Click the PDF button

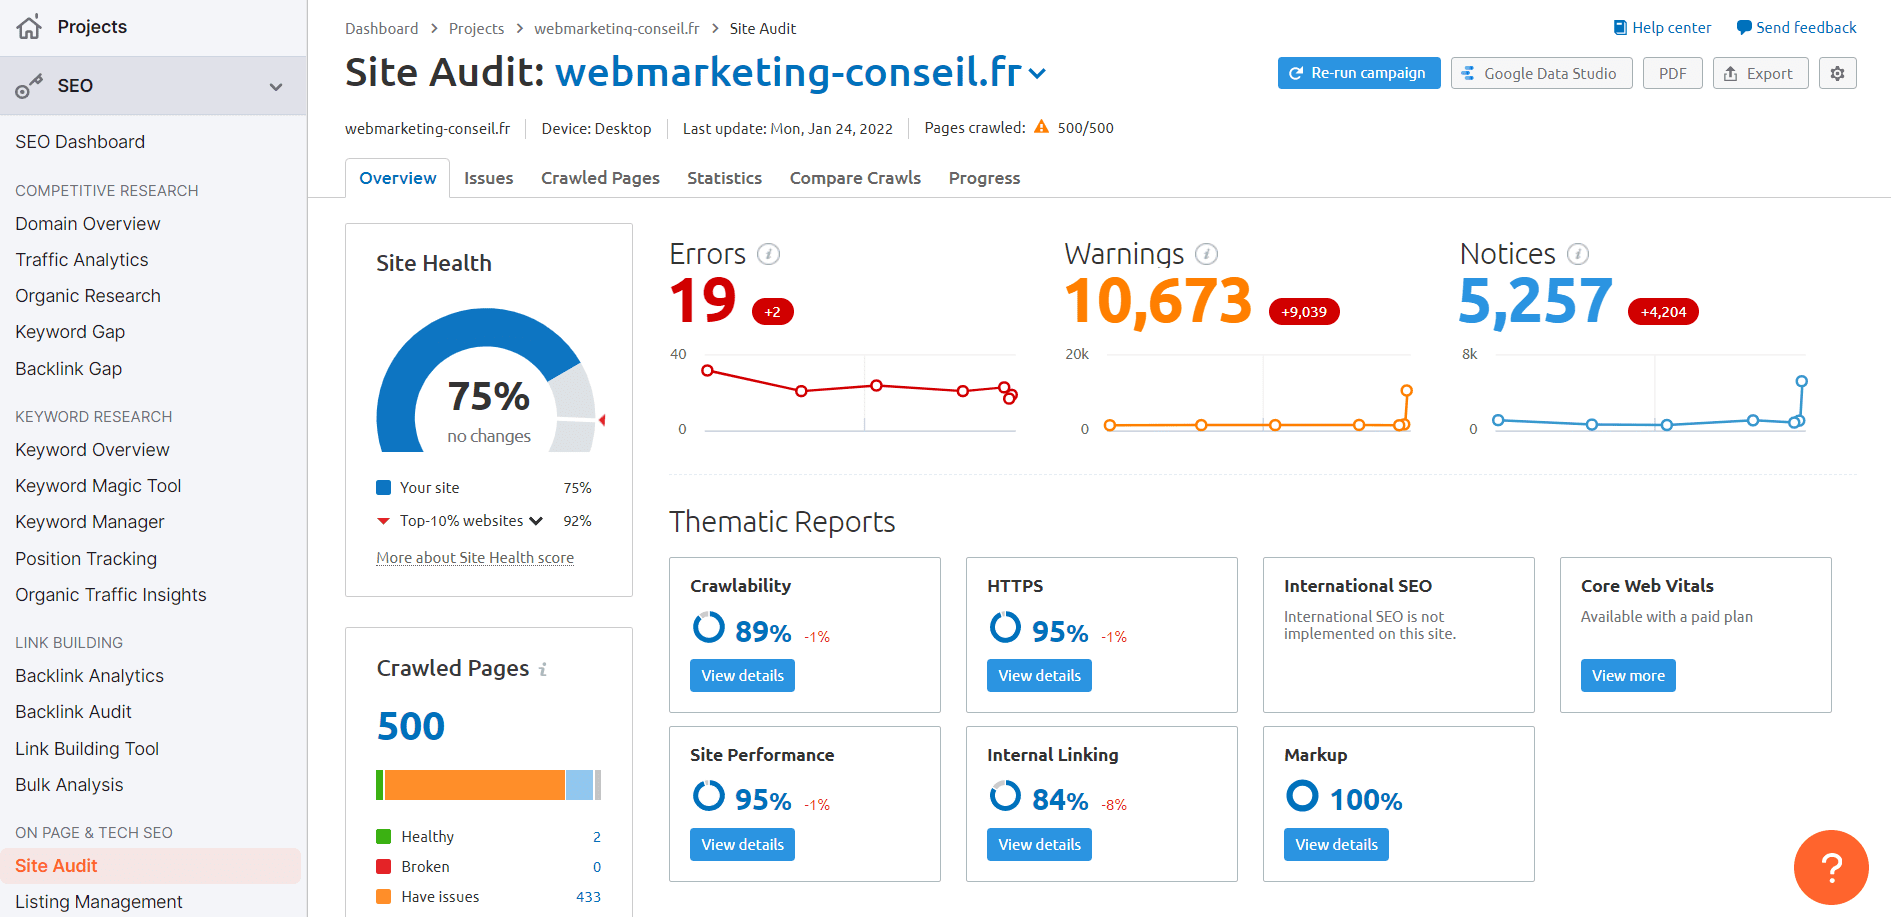coord(1672,73)
